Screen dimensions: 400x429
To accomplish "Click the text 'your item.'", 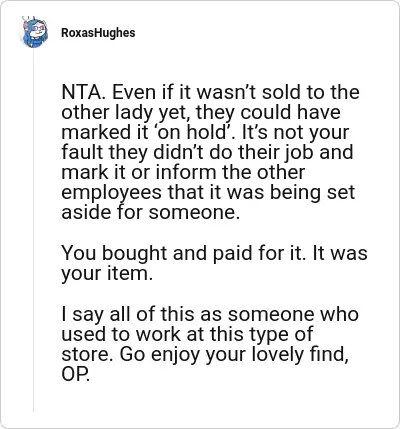I will [107, 273].
